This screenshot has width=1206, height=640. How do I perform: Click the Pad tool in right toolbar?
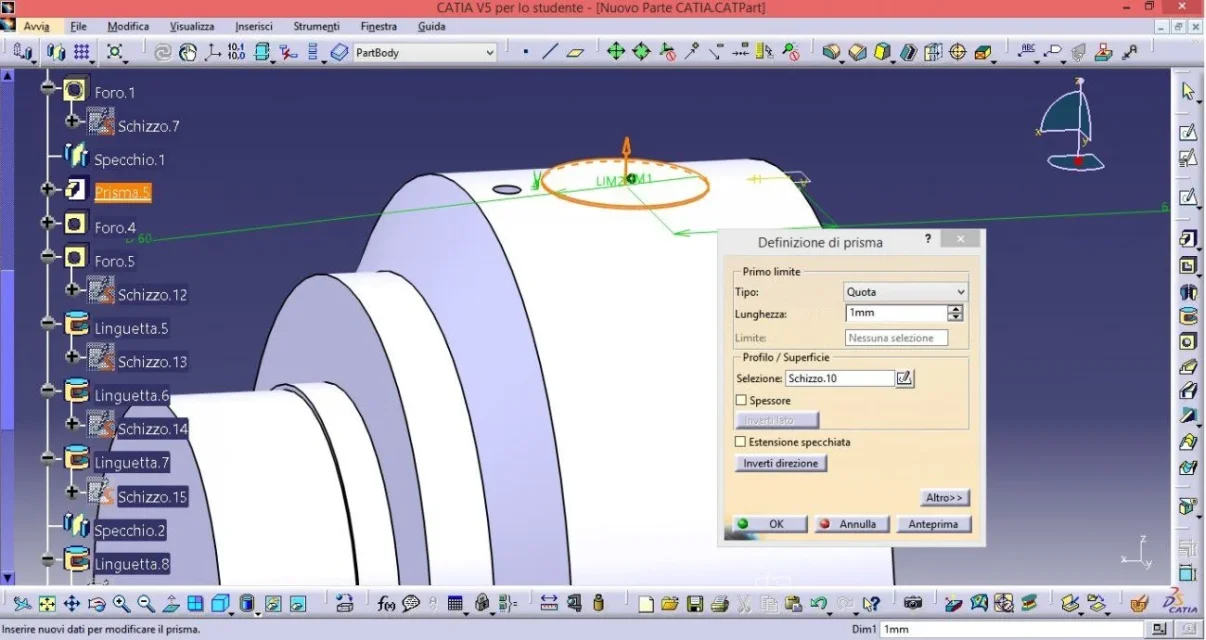tap(1188, 239)
